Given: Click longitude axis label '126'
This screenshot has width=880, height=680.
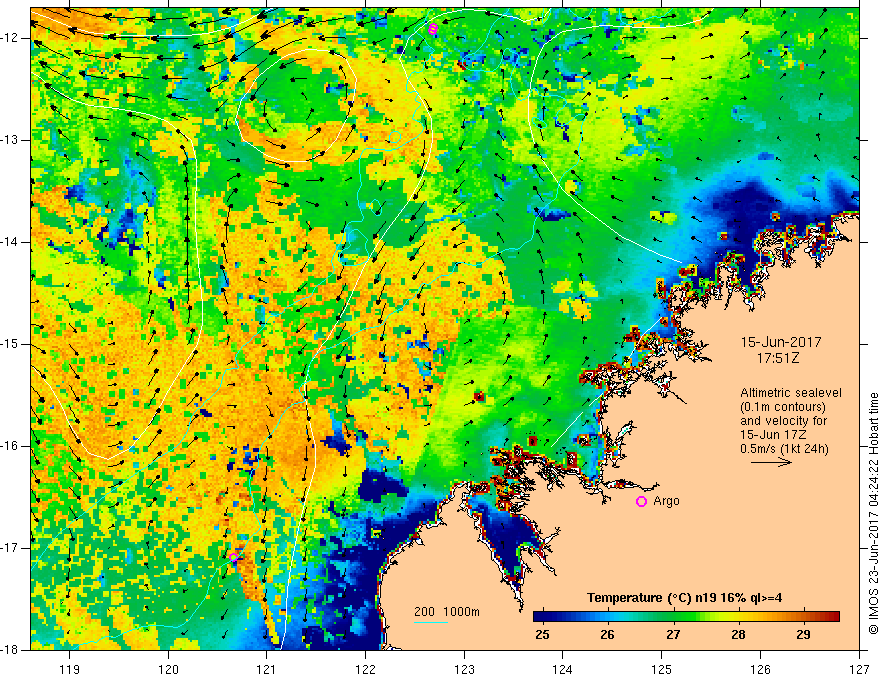Looking at the screenshot, I should click(x=760, y=670).
